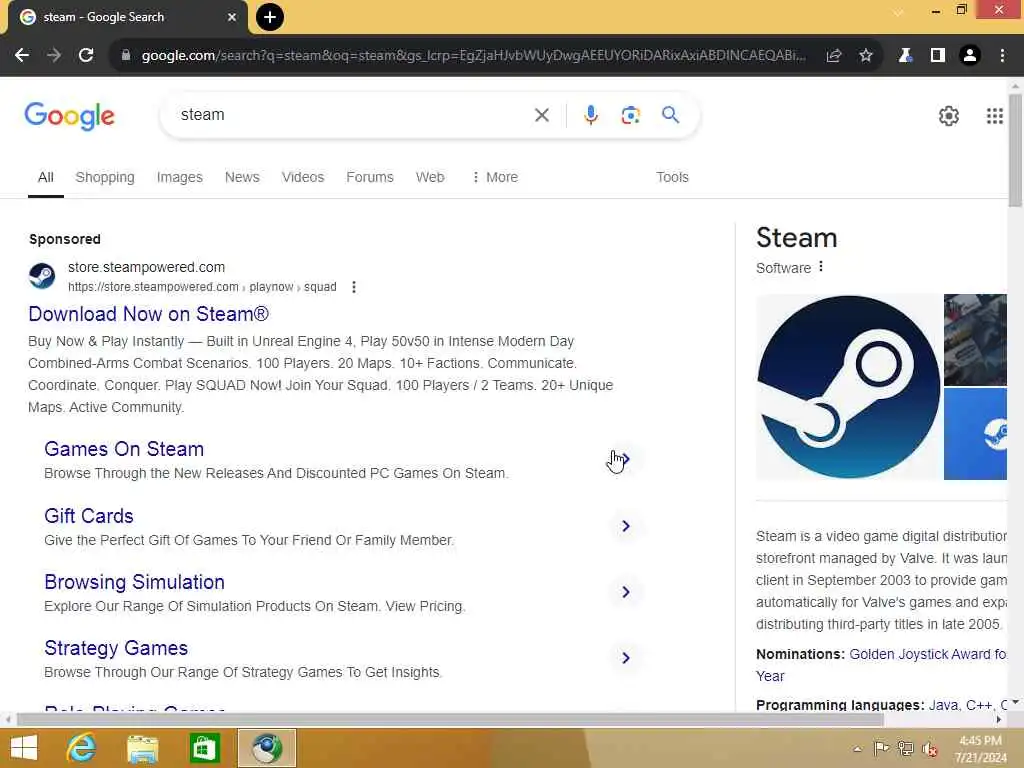
Task: Switch to the Videos tab
Action: [x=303, y=178]
